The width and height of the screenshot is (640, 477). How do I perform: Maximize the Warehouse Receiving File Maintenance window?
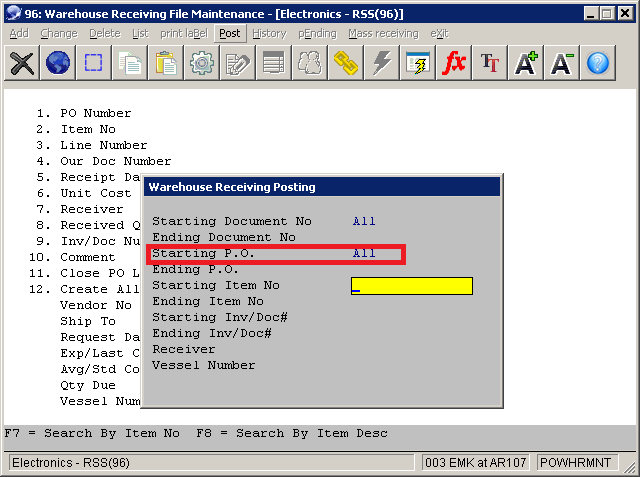click(x=607, y=14)
